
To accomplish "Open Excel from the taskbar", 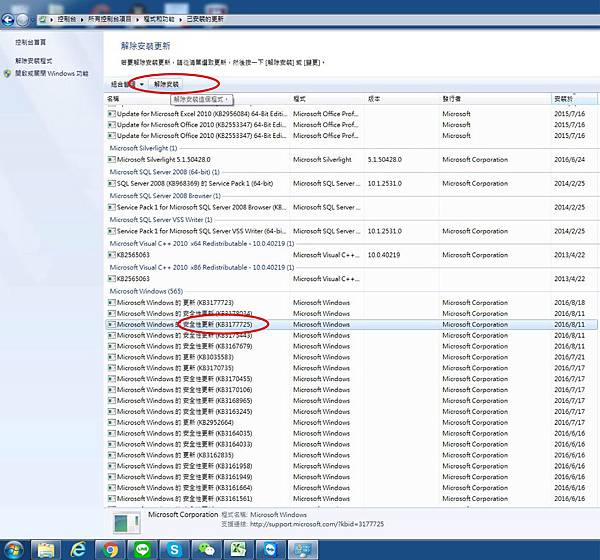I will pyautogui.click(x=239, y=550).
